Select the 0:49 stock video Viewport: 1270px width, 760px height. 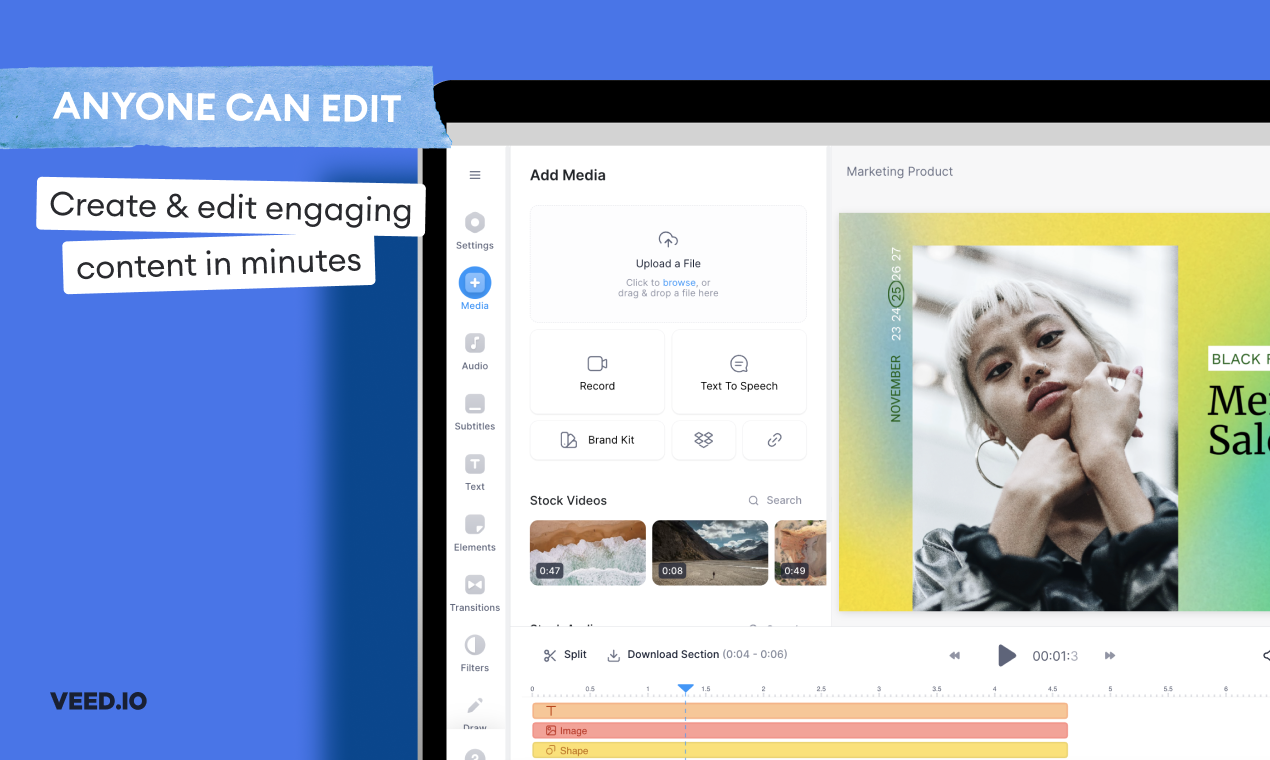point(800,552)
